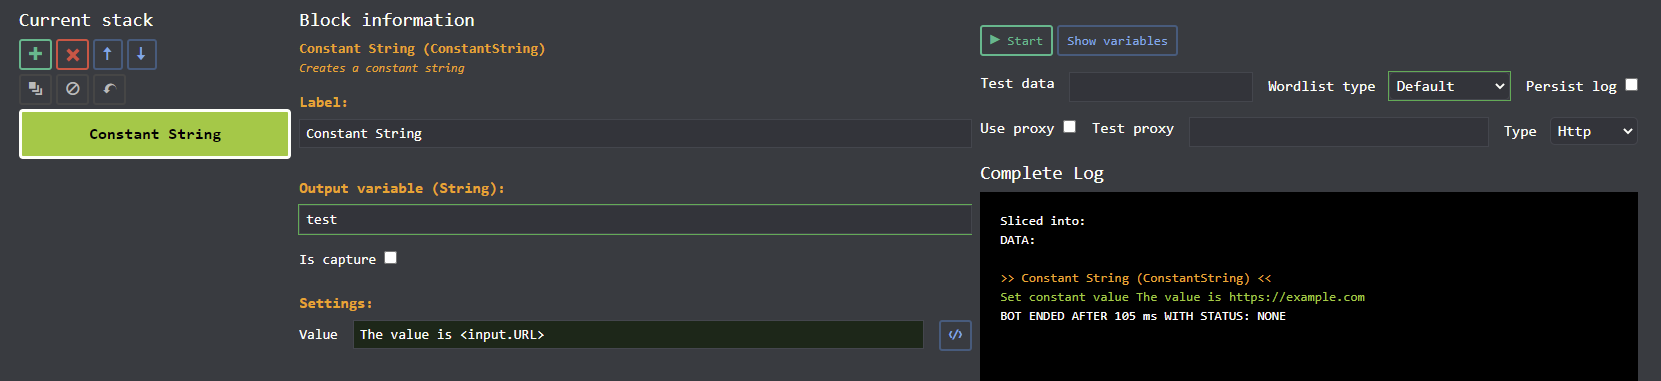Click the 'Output variable (String):' label
The image size is (1661, 381).
(402, 188)
